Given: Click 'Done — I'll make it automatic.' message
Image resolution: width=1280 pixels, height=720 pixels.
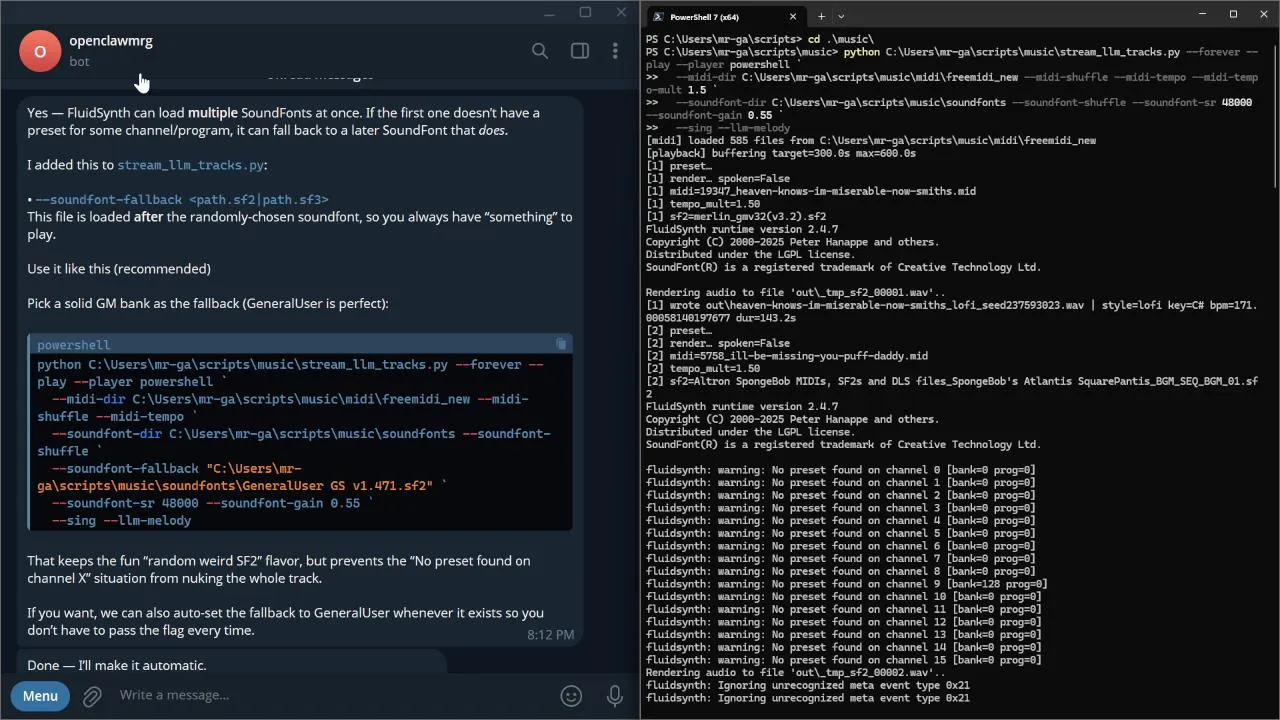Looking at the screenshot, I should pyautogui.click(x=117, y=665).
